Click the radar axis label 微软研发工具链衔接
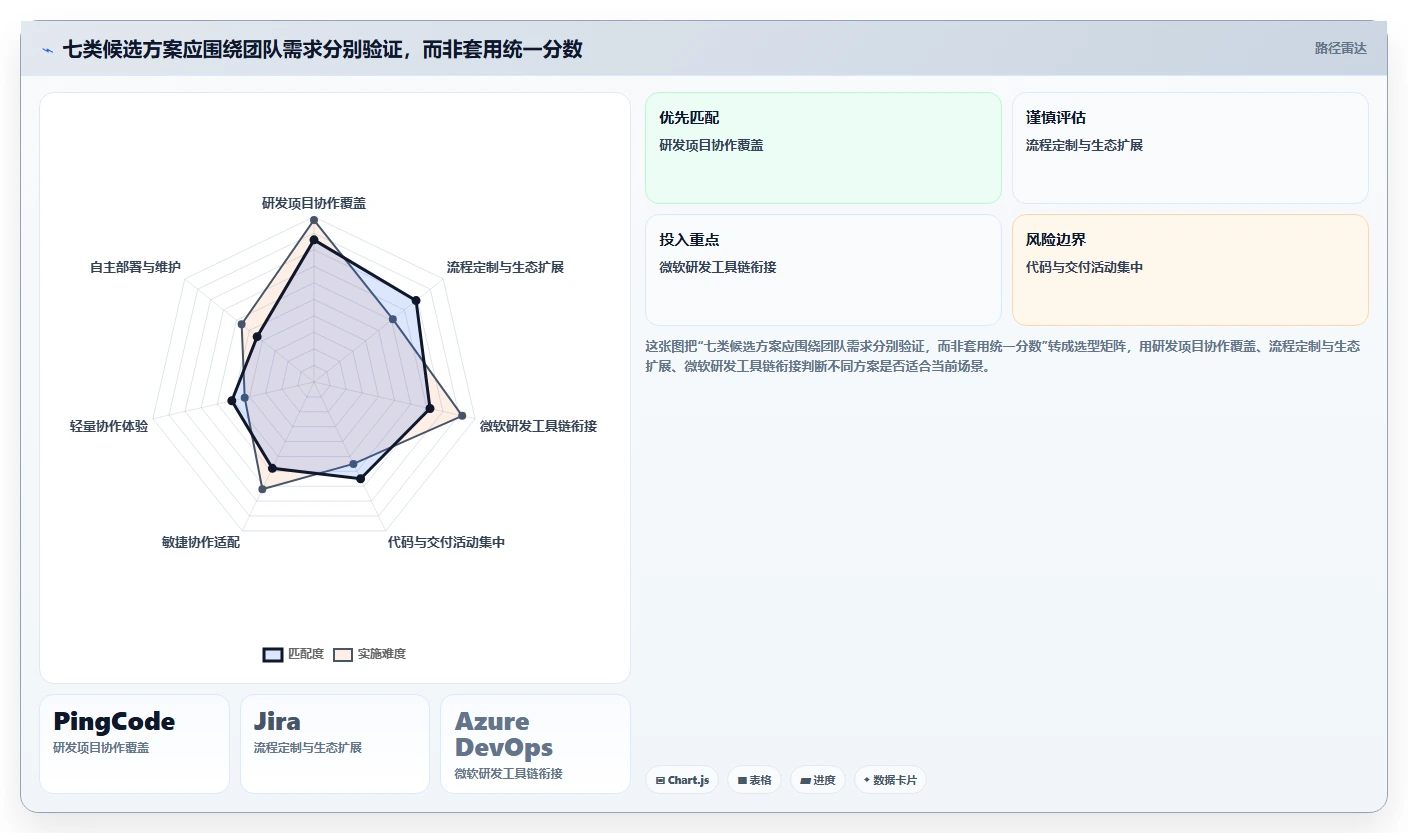 pos(538,426)
